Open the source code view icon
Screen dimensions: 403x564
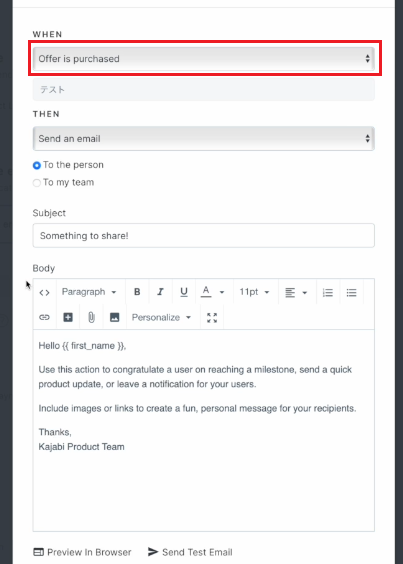tap(44, 292)
